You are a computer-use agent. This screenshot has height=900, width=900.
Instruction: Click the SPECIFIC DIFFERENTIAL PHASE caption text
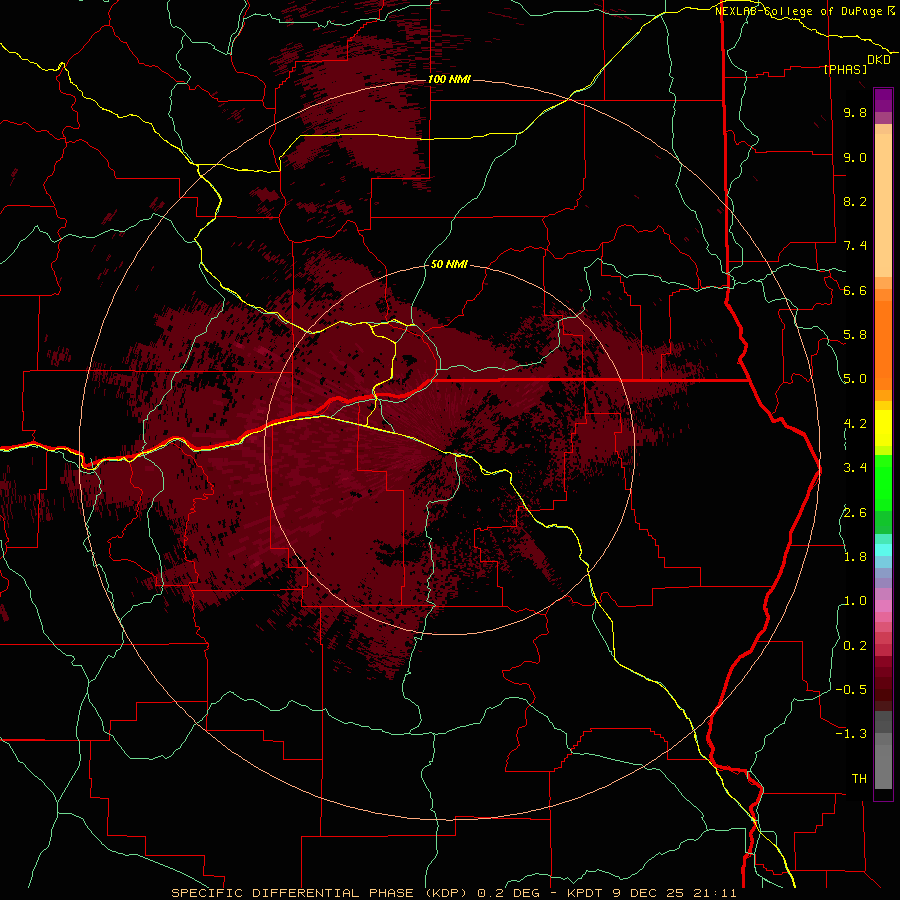point(292,893)
